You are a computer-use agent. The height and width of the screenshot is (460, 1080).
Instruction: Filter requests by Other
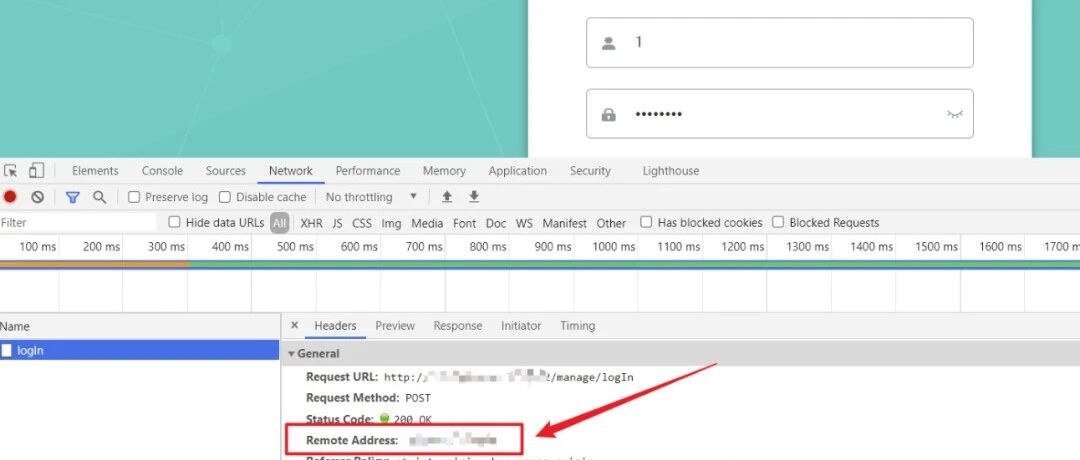[611, 223]
